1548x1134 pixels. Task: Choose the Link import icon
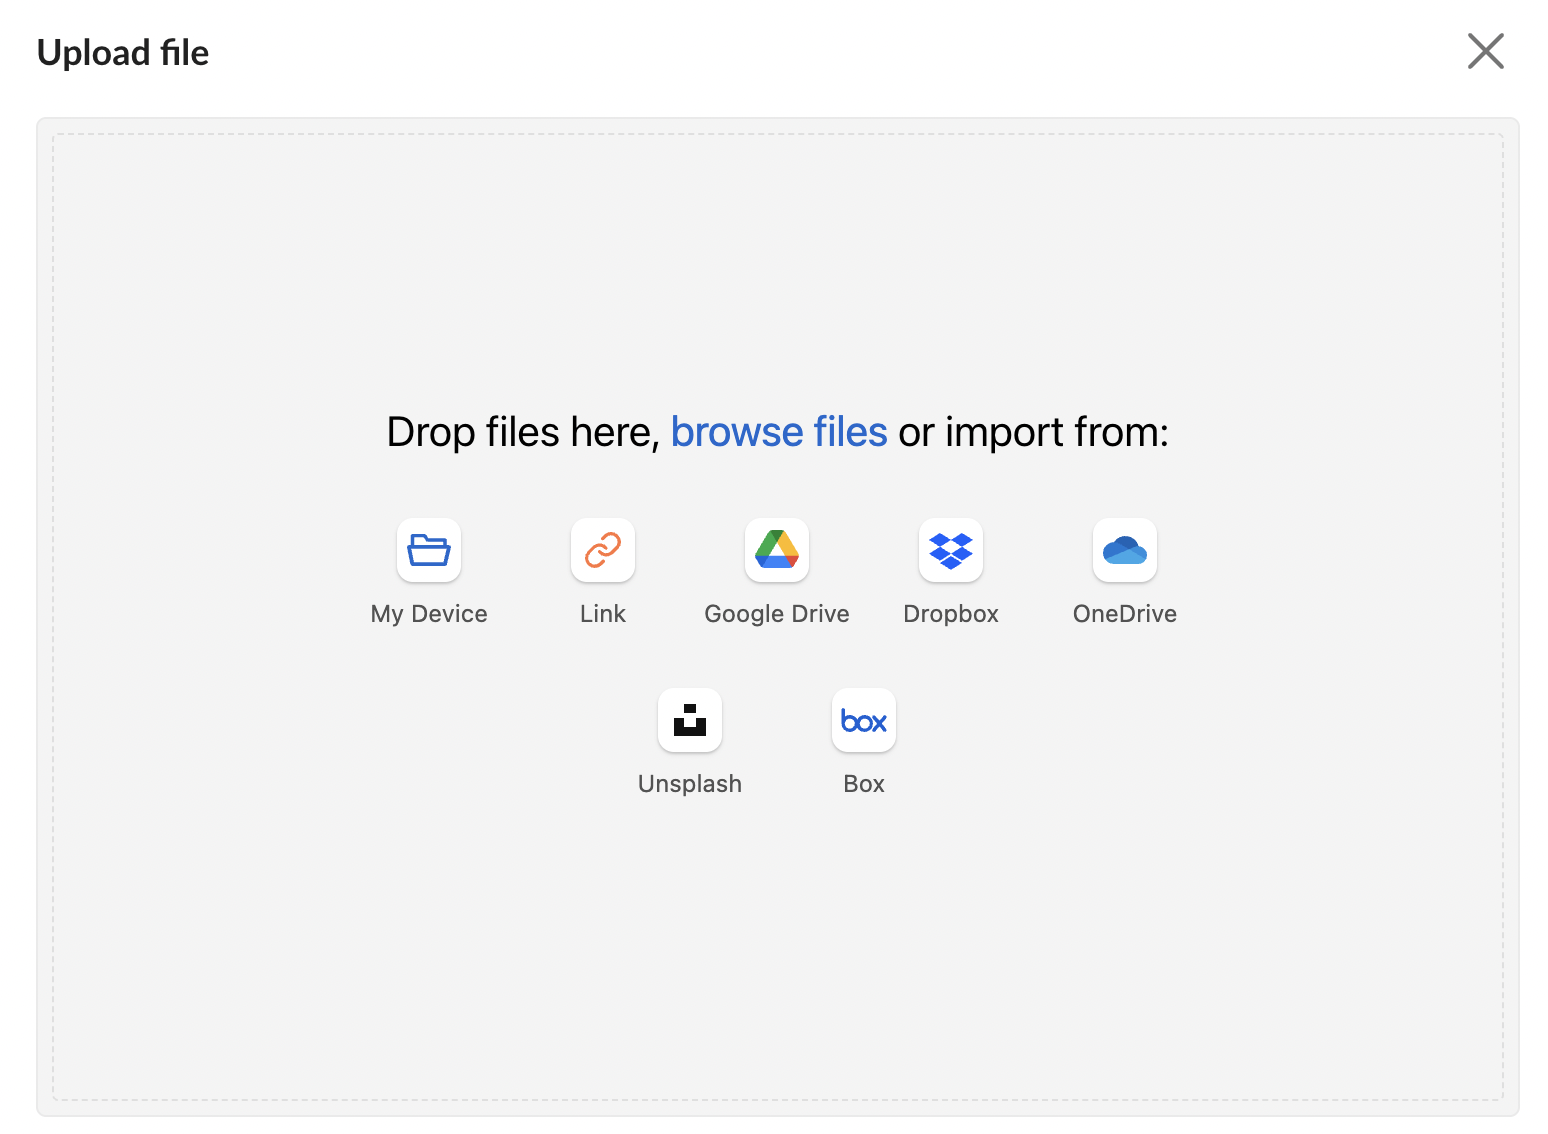pyautogui.click(x=603, y=550)
